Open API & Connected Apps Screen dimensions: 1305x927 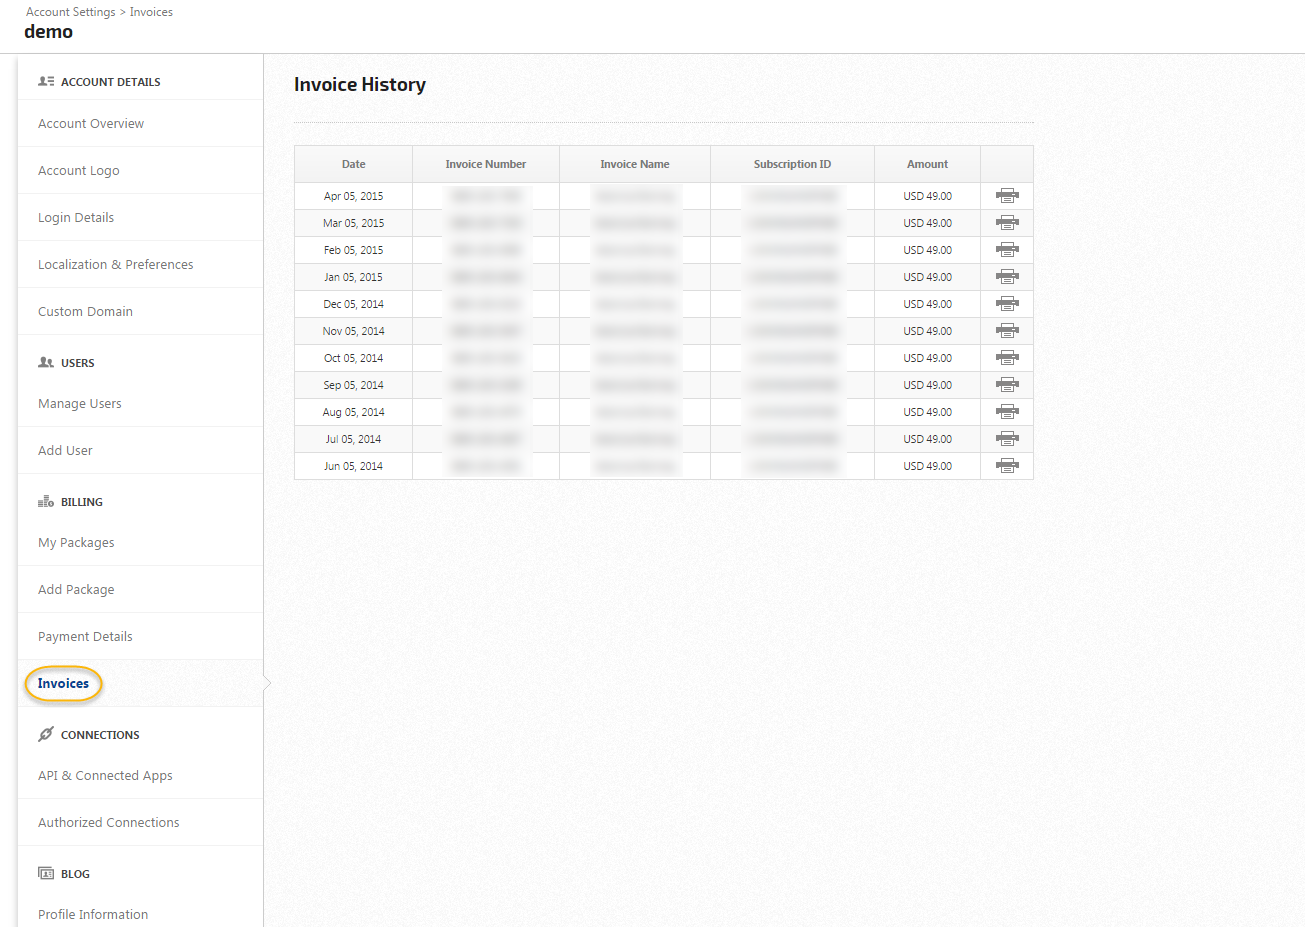coord(105,776)
